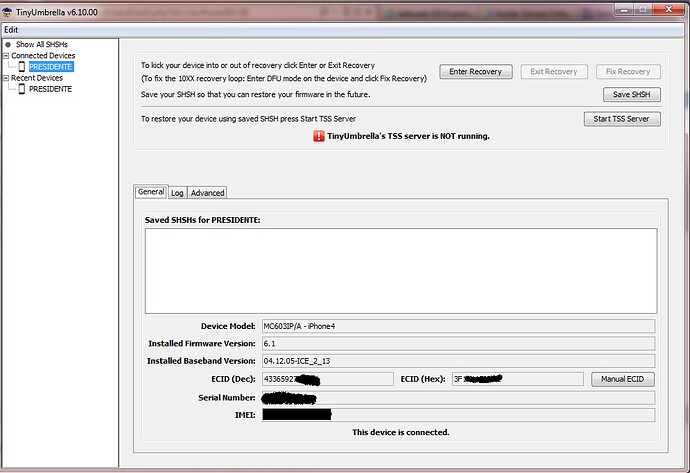Screen dimensions: 690x473
Task: Click the phone icon under Connected Devices
Action: pos(22,66)
